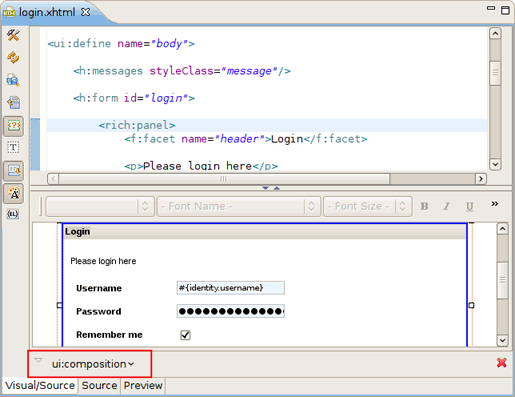This screenshot has height=397, width=515.
Task: Click visual pane scroll up arrow
Action: tap(503, 229)
